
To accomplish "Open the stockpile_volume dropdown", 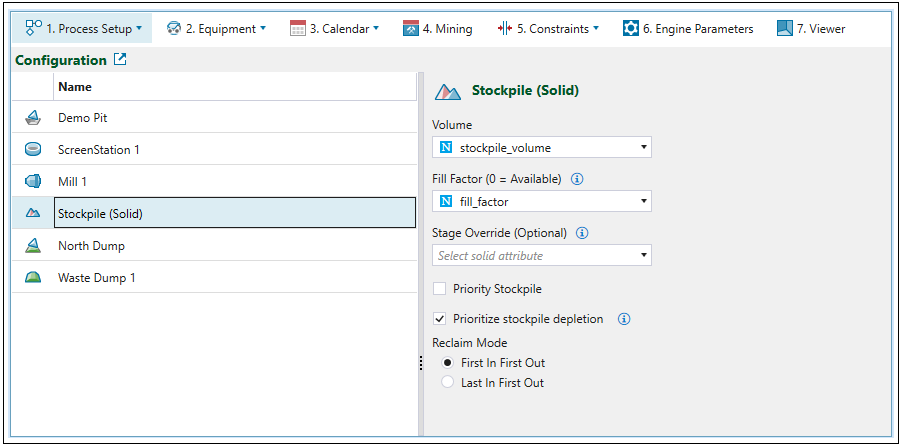I will [542, 148].
